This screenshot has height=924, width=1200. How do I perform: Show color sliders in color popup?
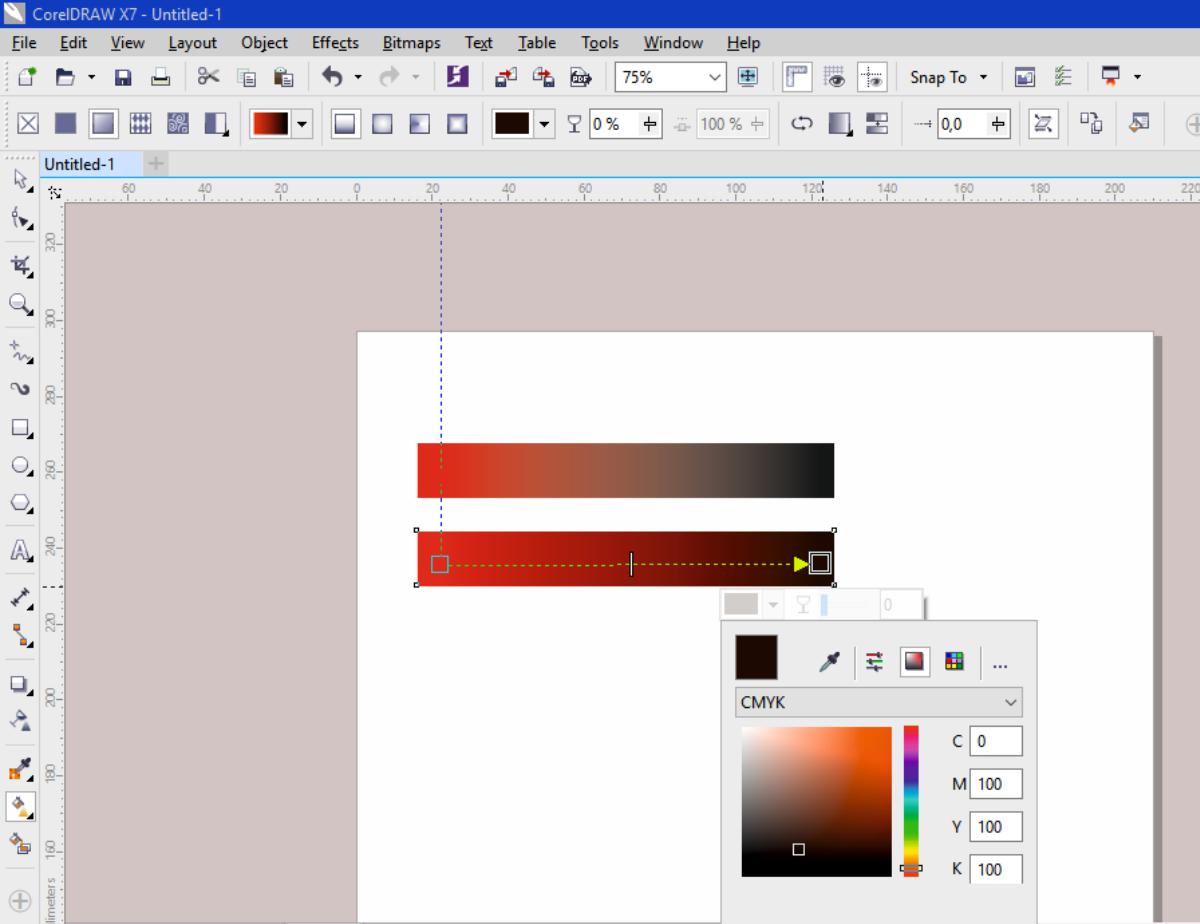tap(875, 661)
